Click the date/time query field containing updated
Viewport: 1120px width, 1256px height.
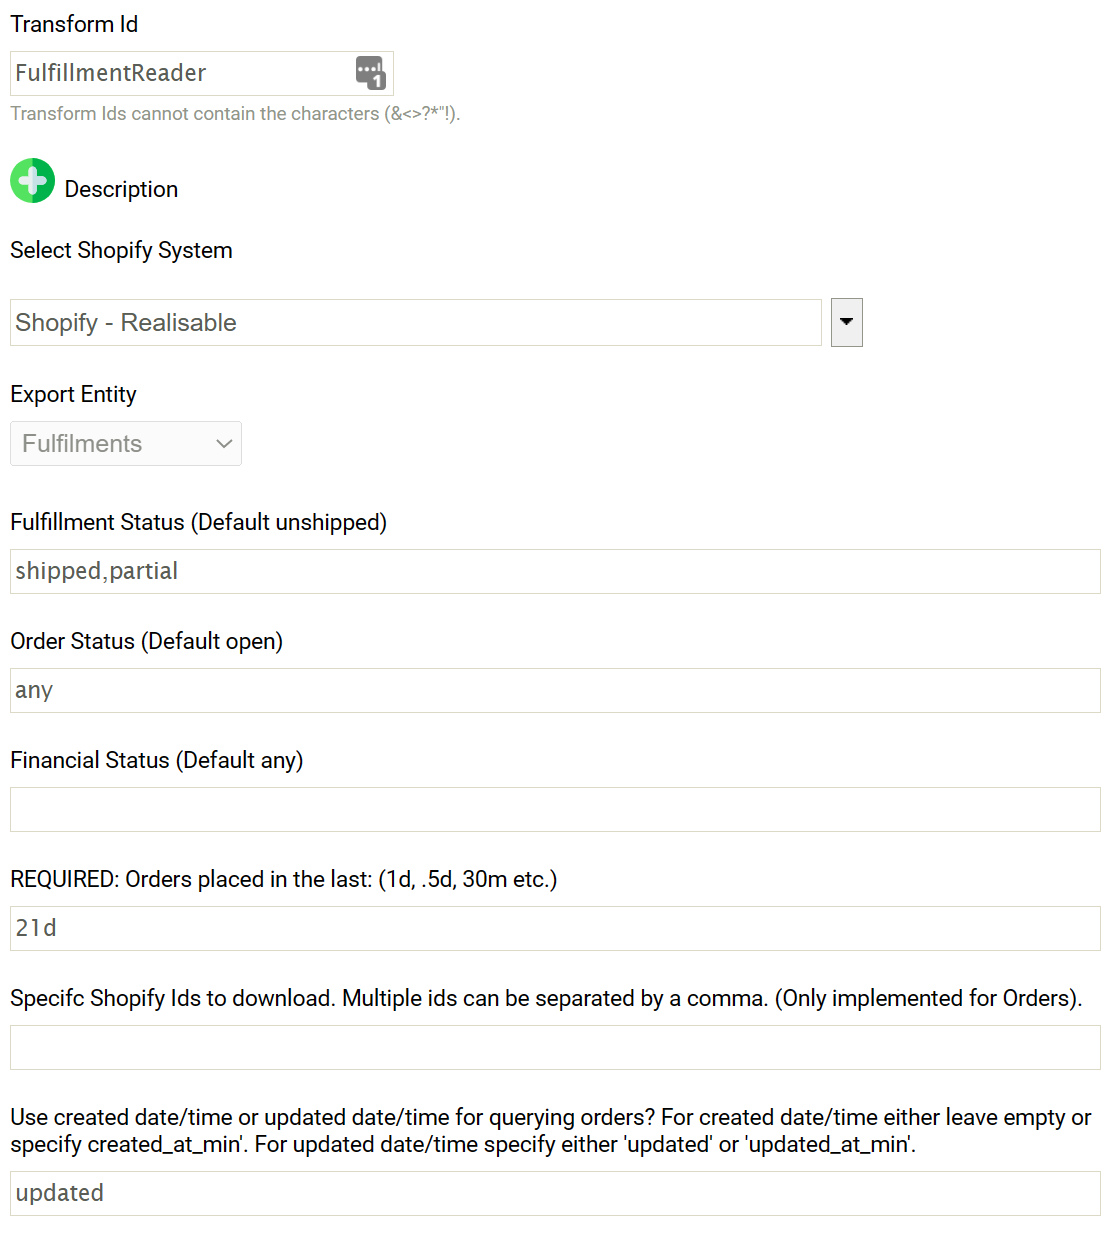click(x=555, y=1193)
